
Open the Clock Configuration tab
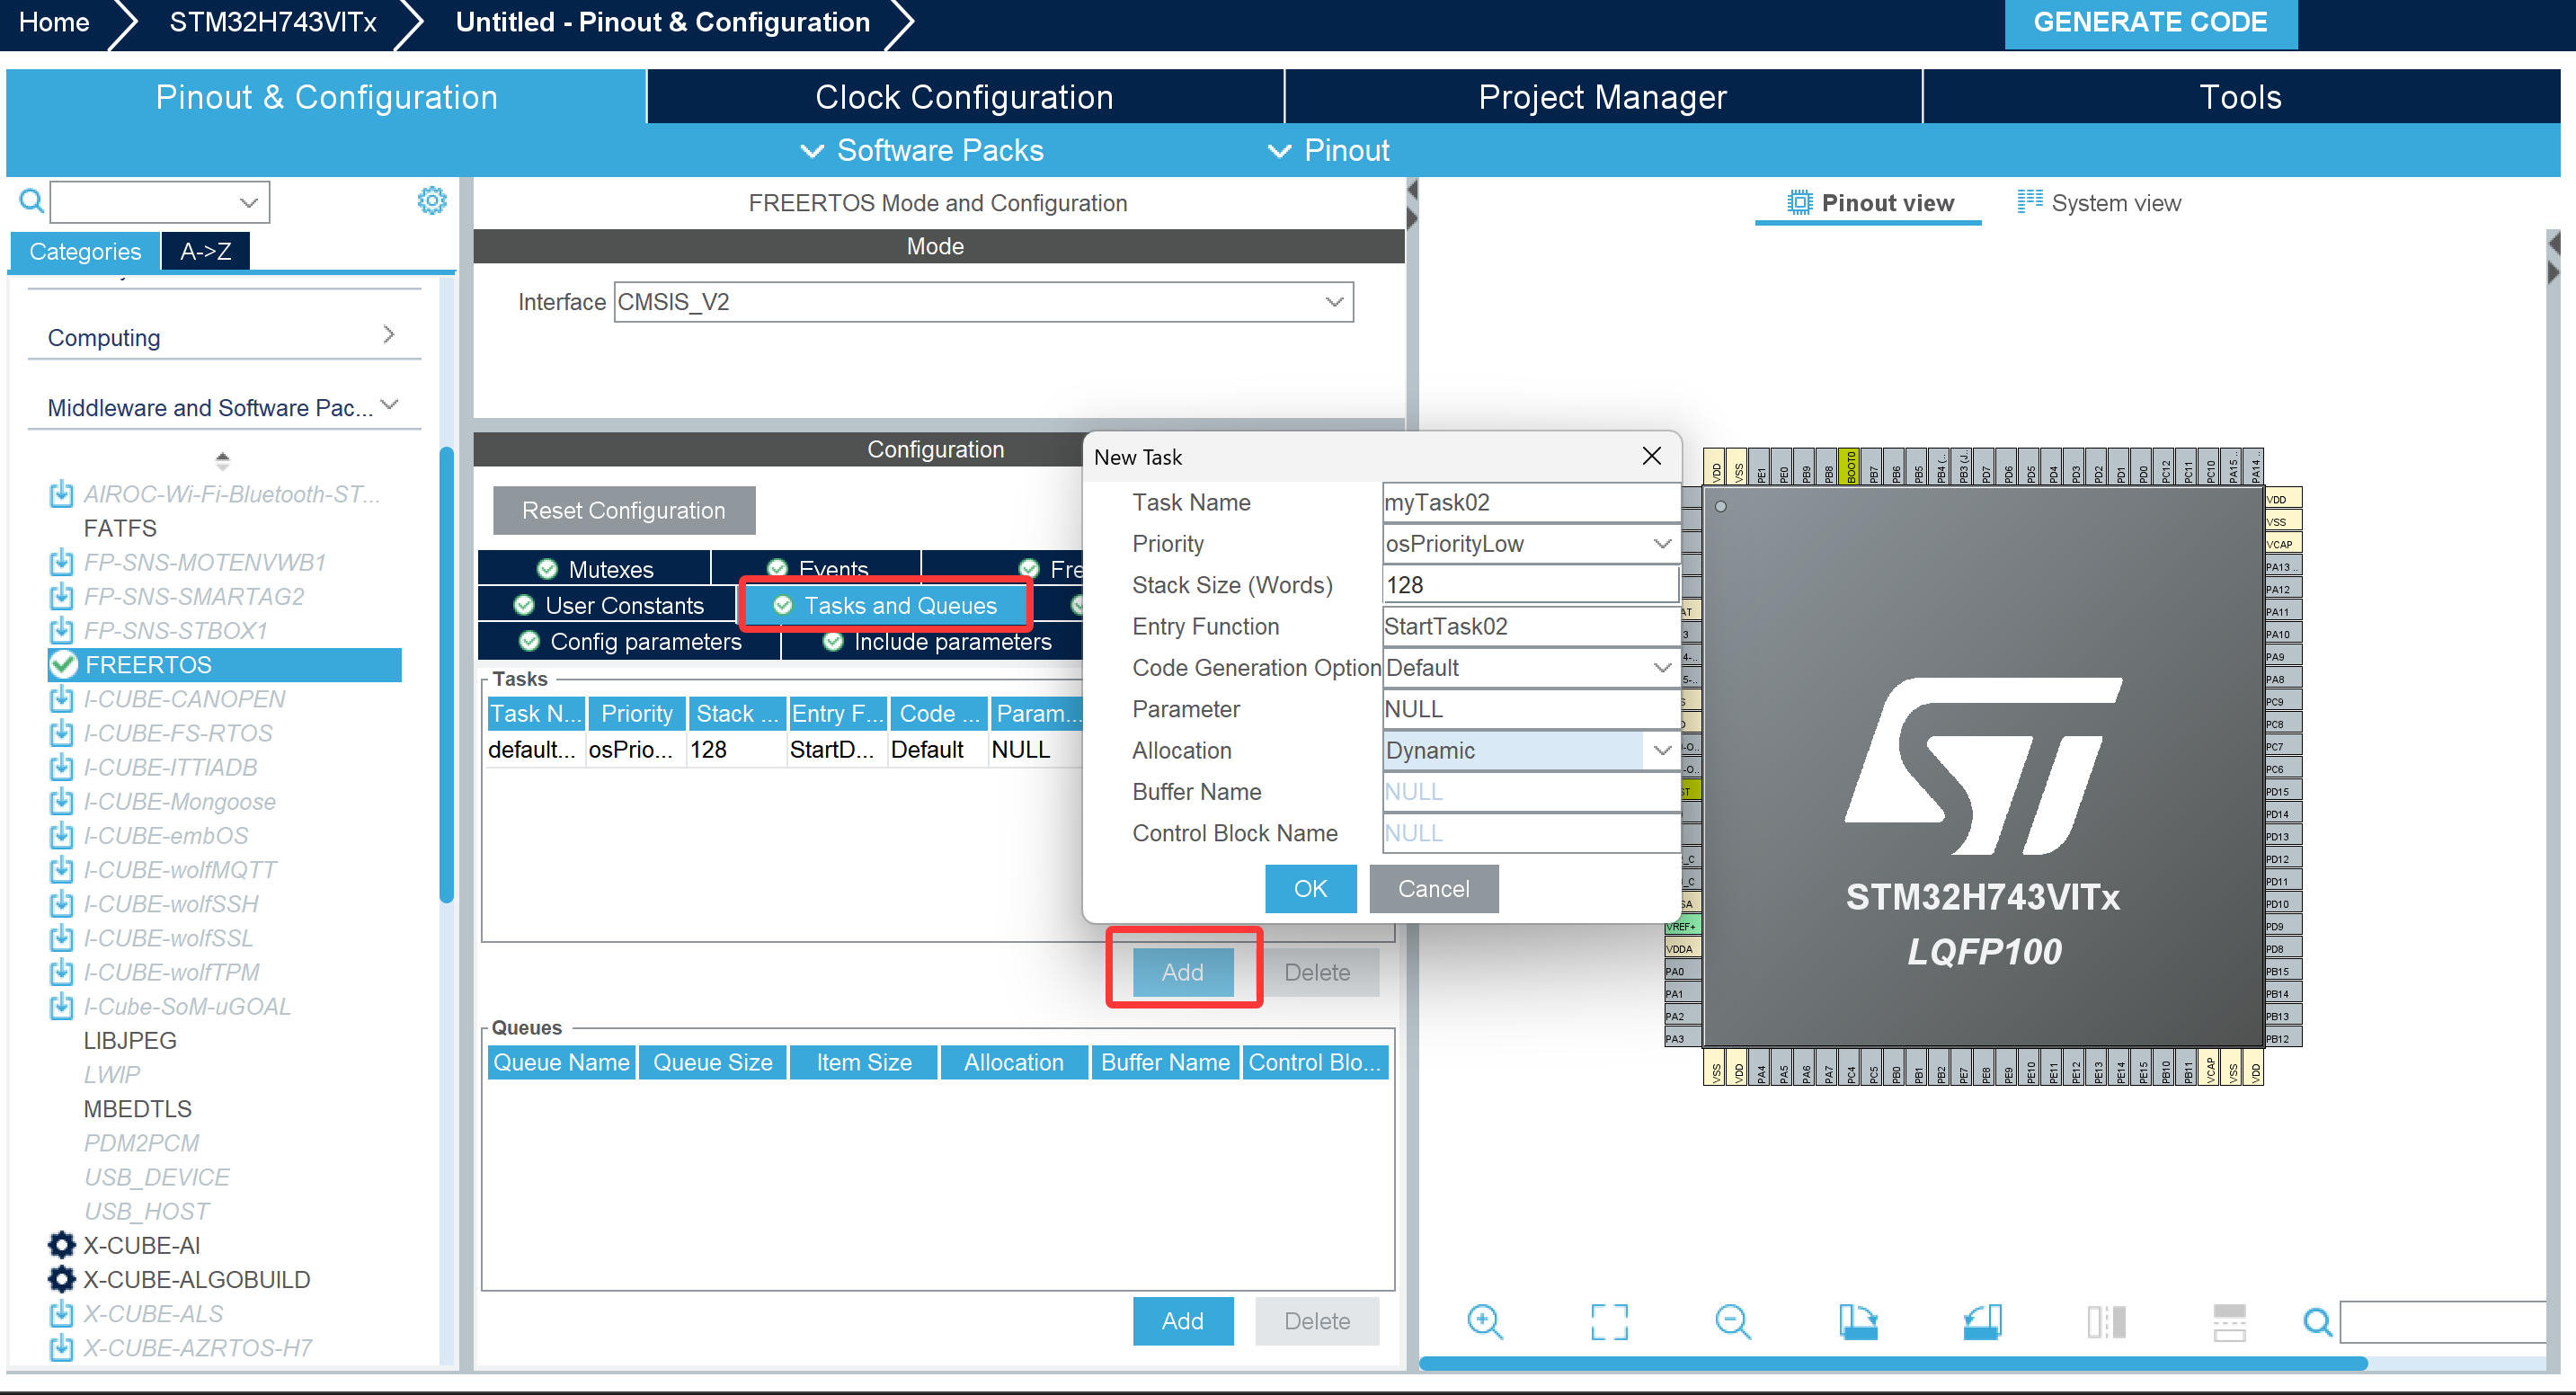point(964,97)
